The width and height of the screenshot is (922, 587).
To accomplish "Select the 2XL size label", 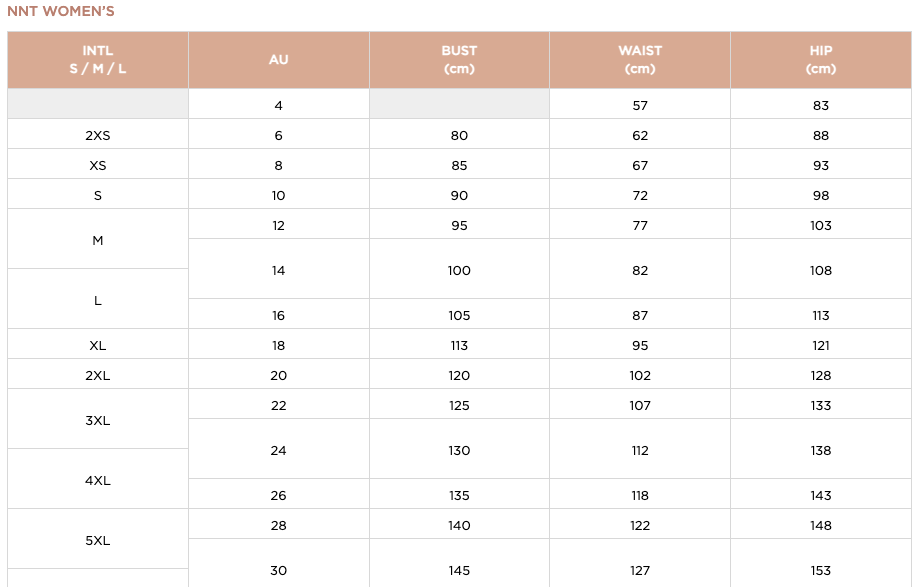I will click(x=98, y=375).
